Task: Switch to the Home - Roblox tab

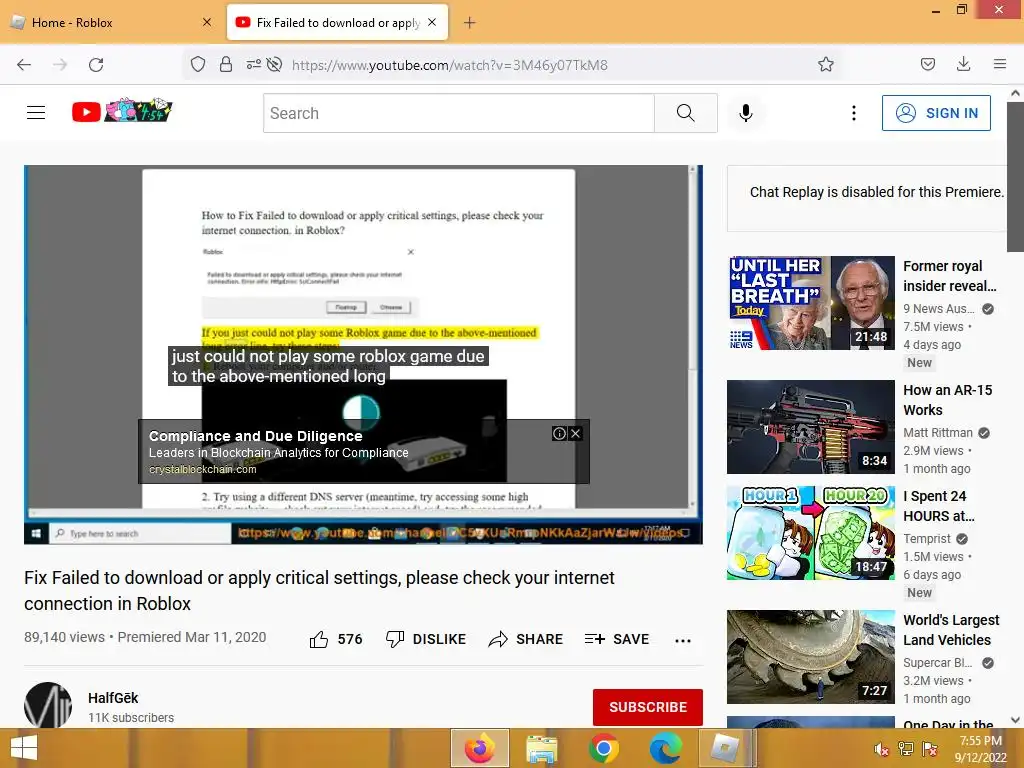Action: pos(108,23)
